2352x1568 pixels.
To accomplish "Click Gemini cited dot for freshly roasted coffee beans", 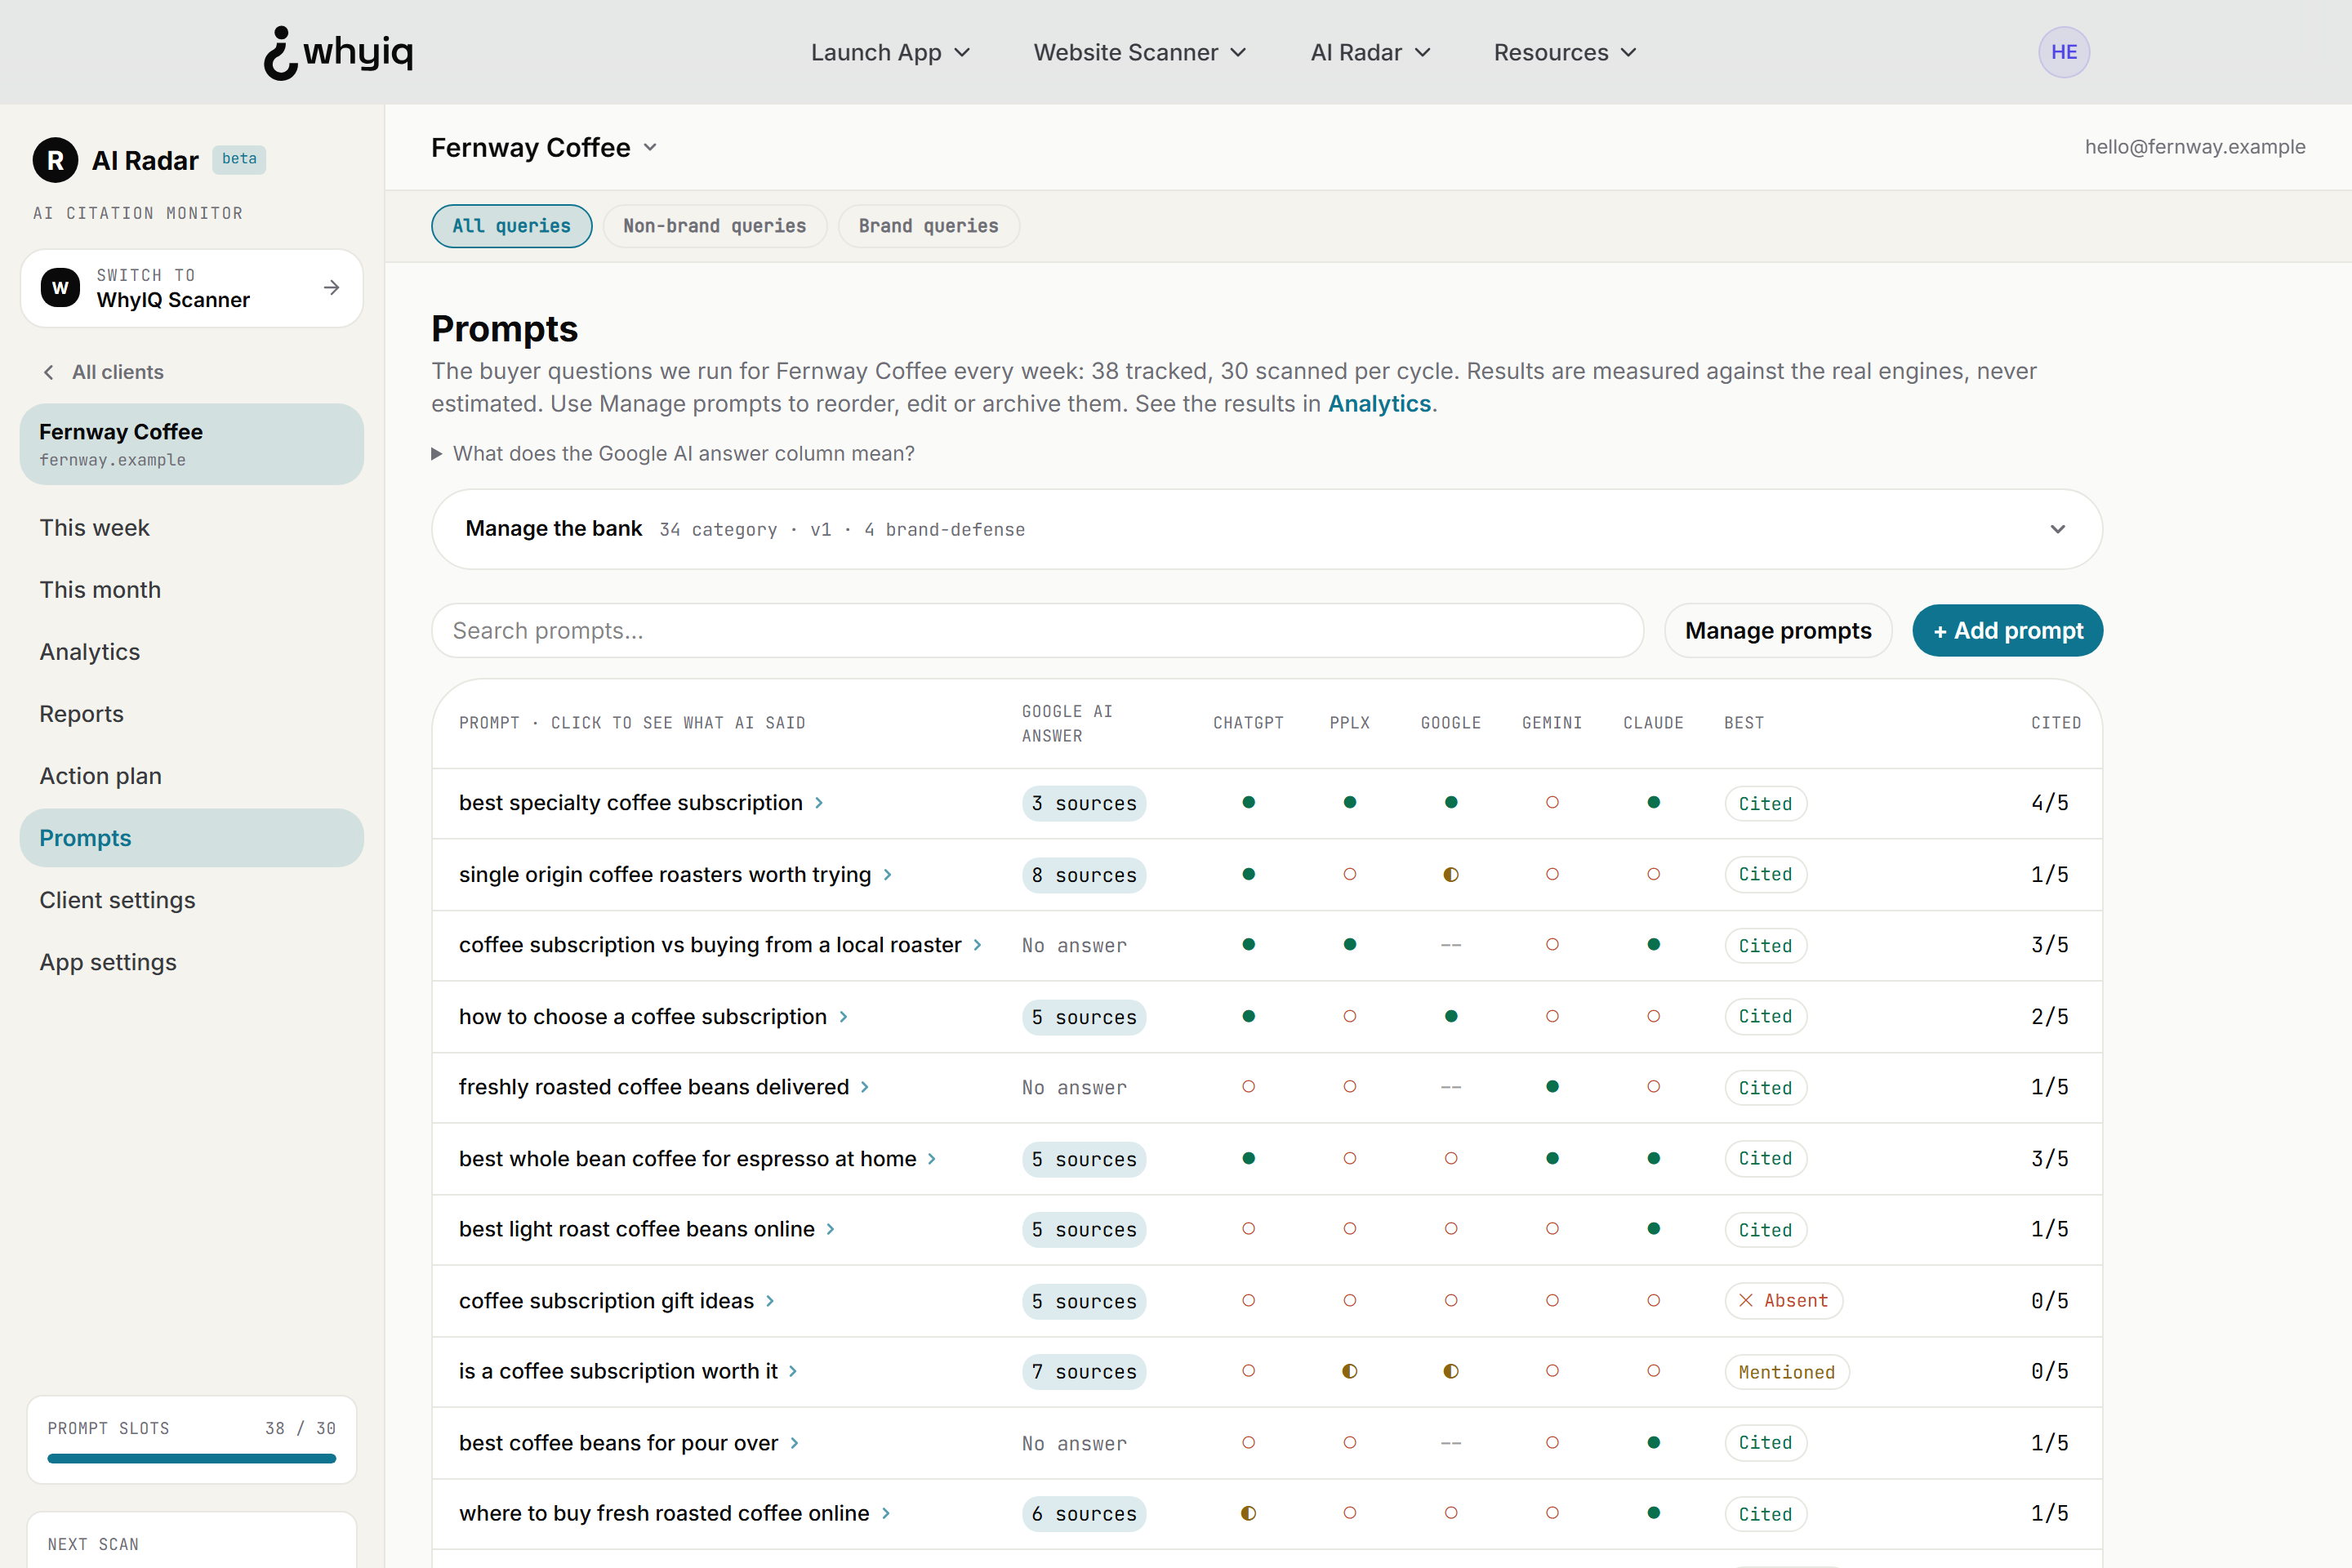I will click(1552, 1086).
